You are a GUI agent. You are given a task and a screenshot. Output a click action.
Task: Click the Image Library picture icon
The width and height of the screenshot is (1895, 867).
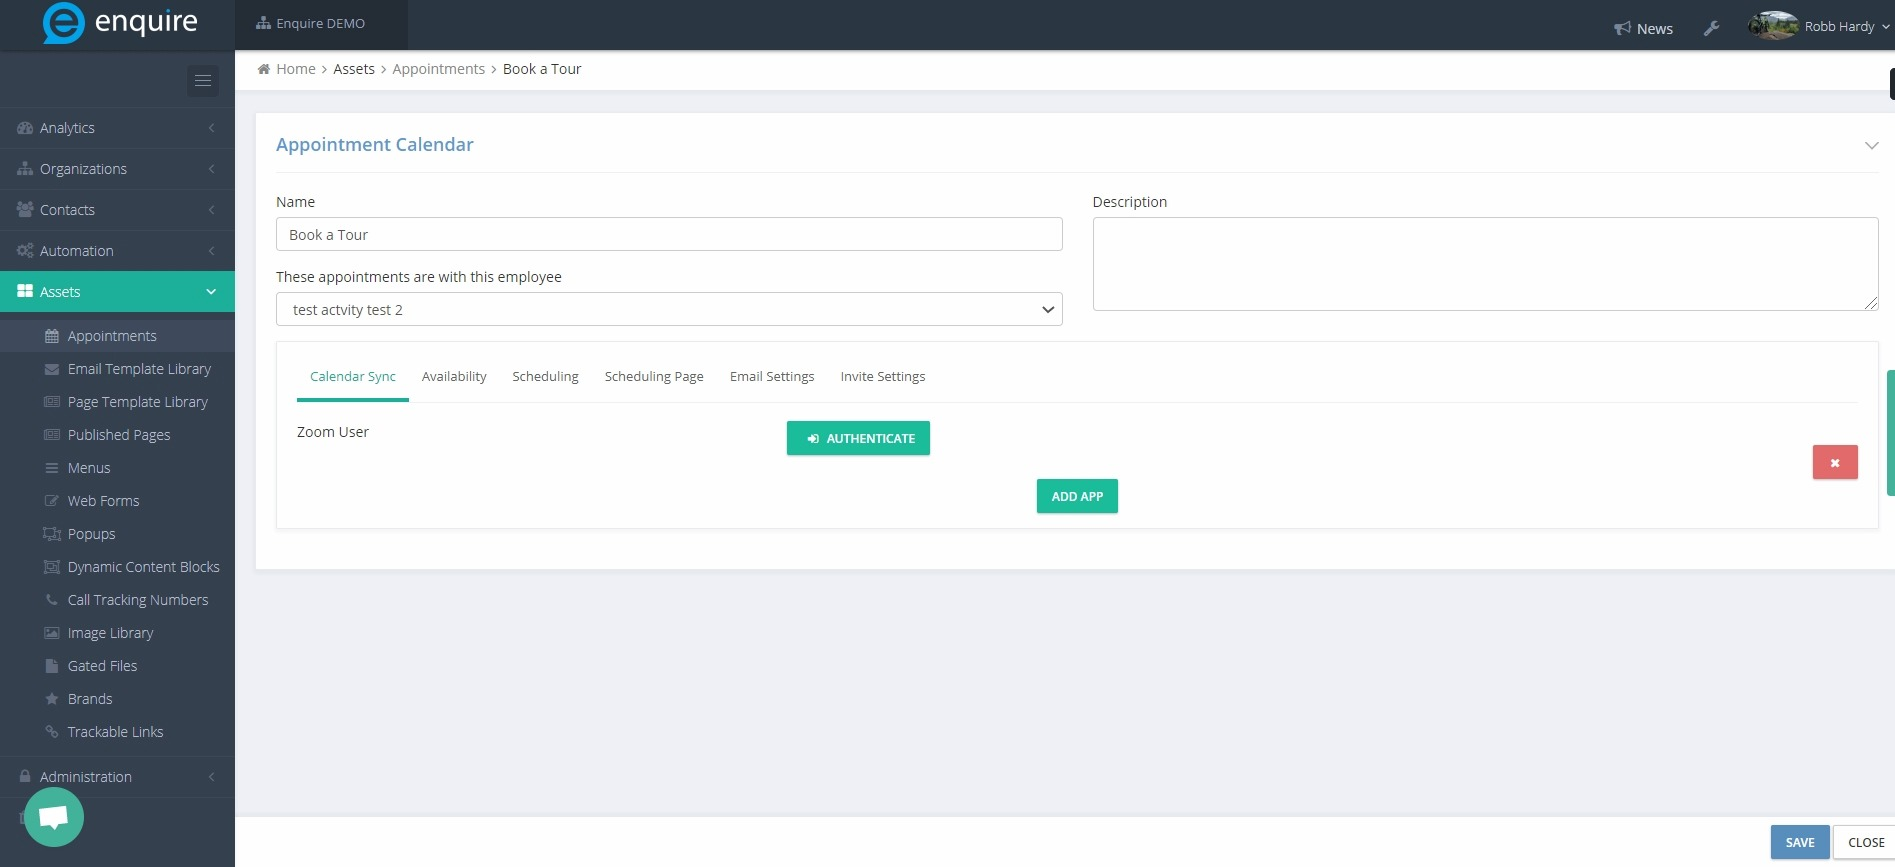[x=52, y=633]
